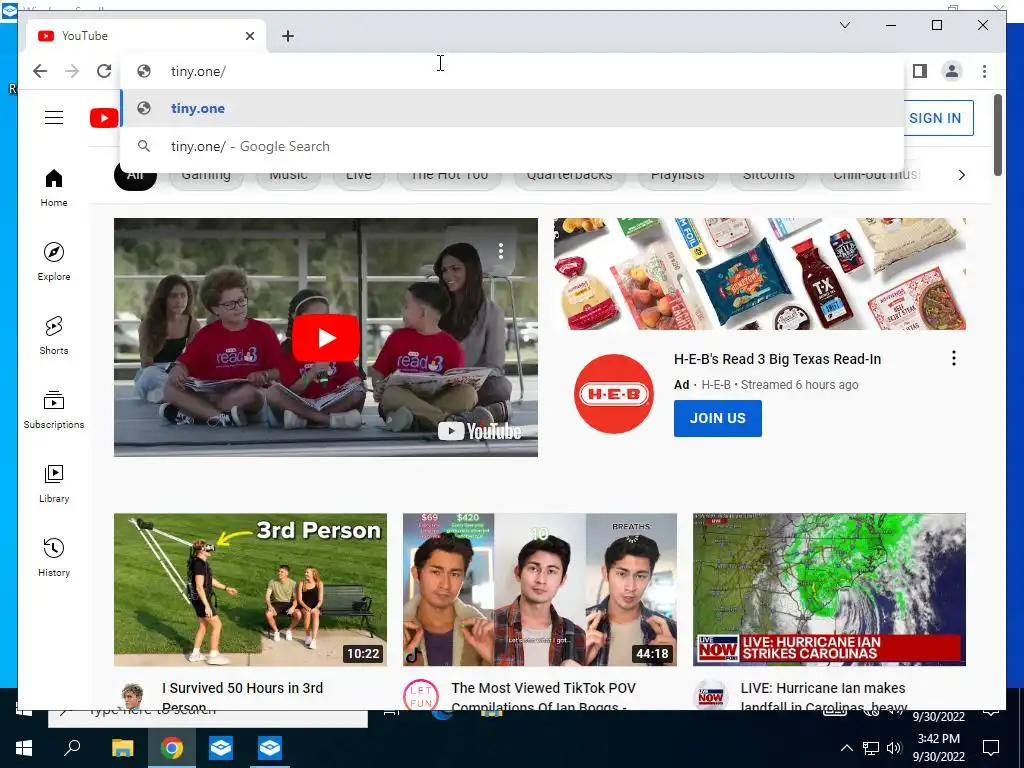Open Explore in sidebar
The width and height of the screenshot is (1024, 768).
54,262
